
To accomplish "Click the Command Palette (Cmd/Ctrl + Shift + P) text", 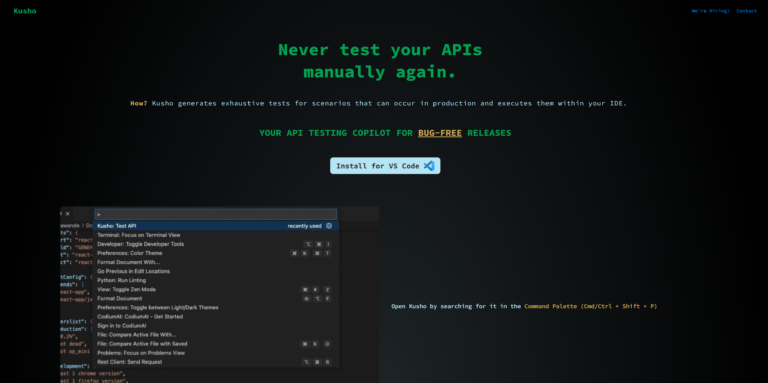I will (x=591, y=306).
